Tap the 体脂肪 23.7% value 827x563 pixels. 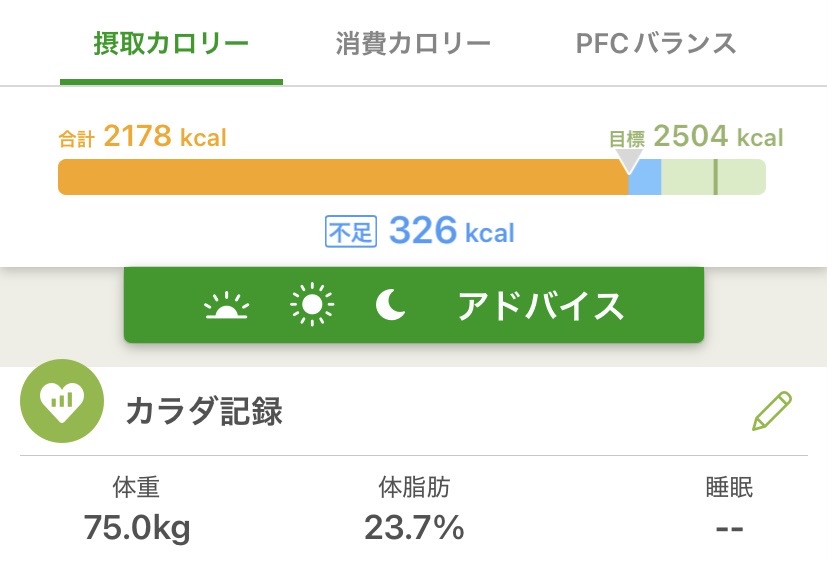413,527
